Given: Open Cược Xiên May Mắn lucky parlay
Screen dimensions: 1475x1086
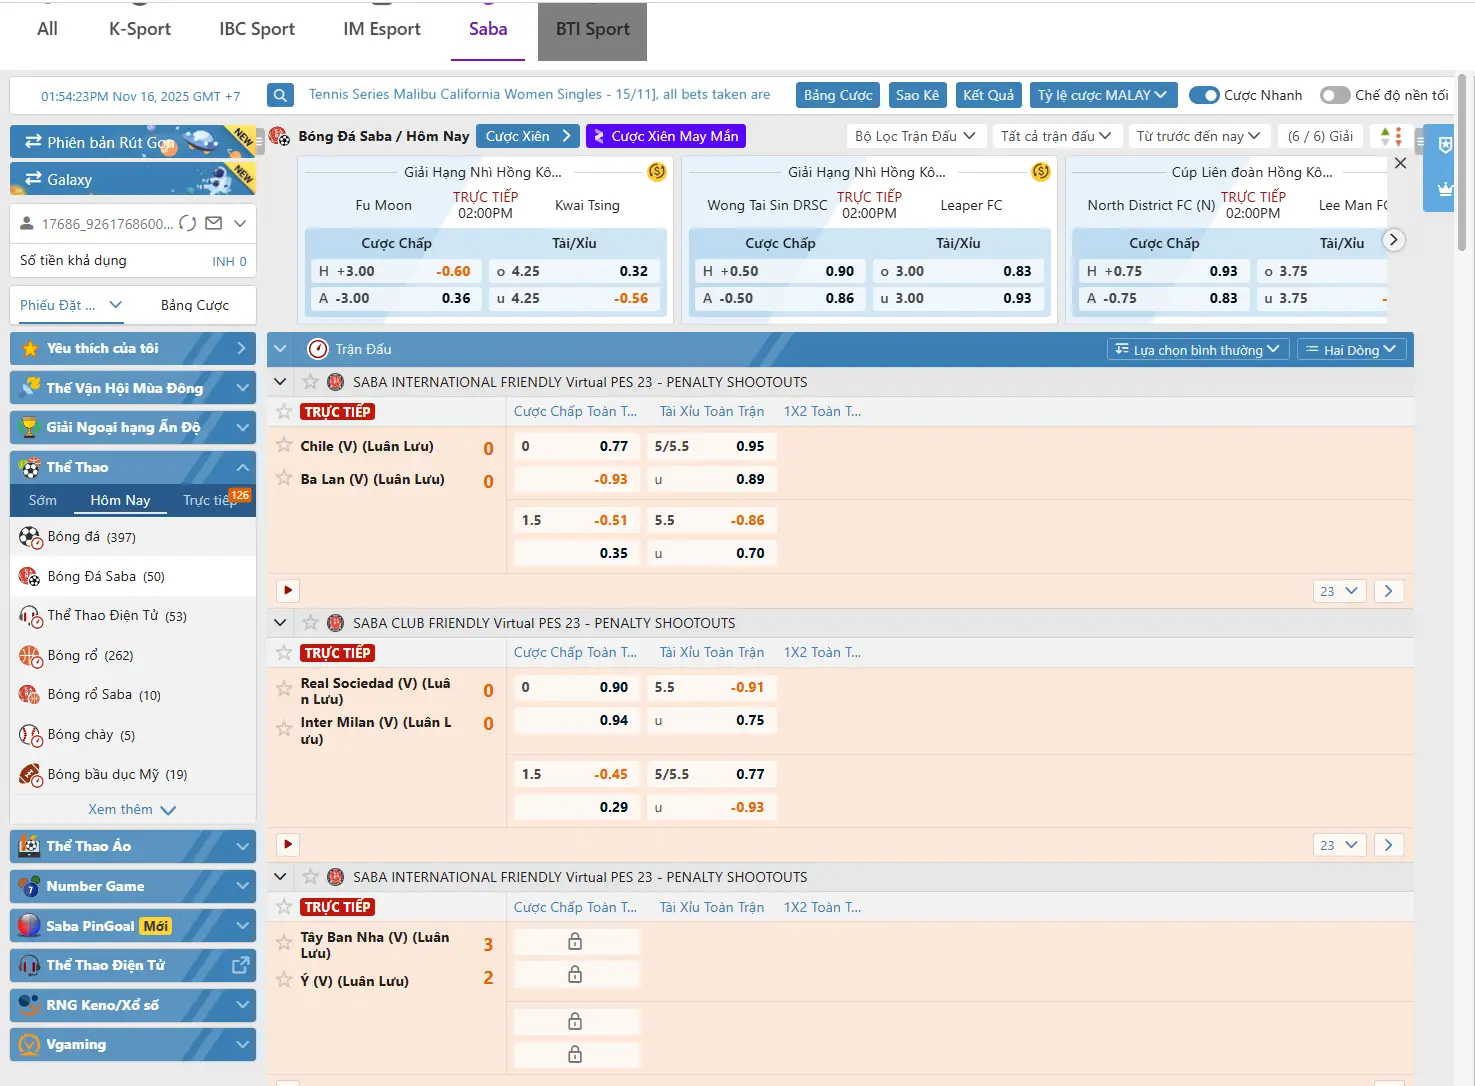Looking at the screenshot, I should click(x=665, y=136).
